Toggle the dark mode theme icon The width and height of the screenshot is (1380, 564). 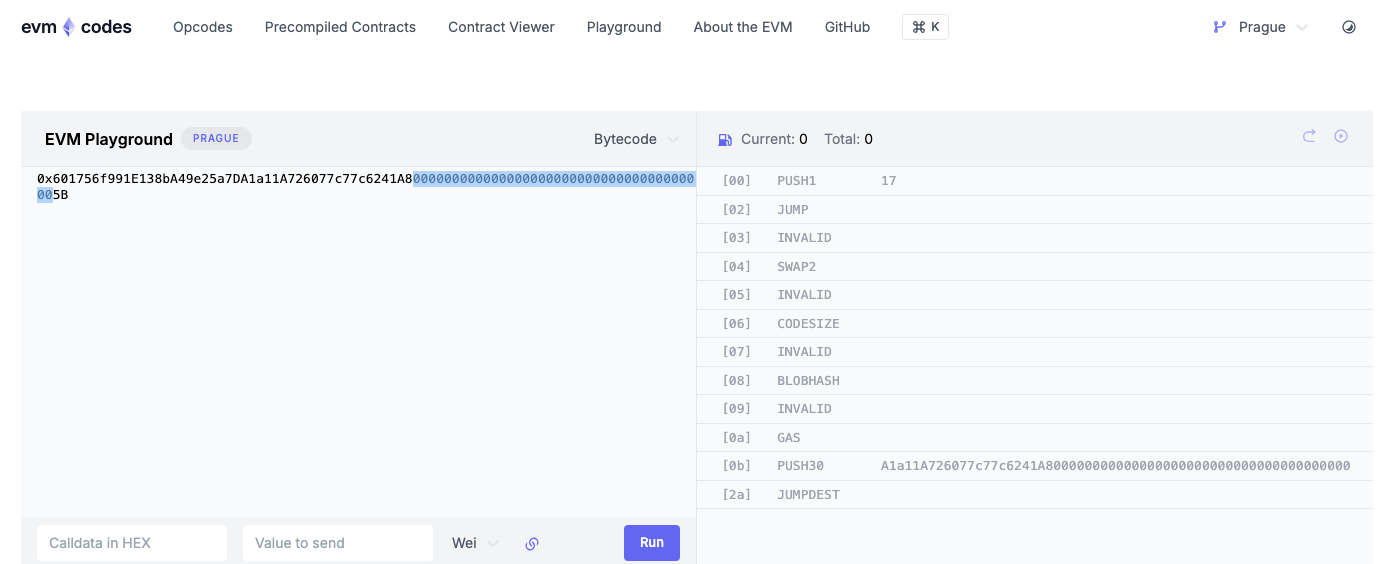pos(1348,27)
